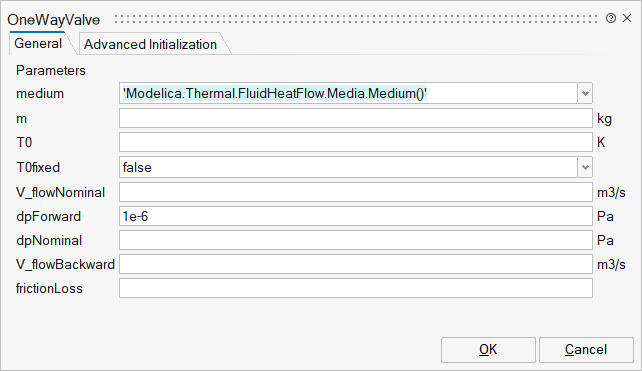Focus the V_flowBackward input field
Image resolution: width=642 pixels, height=371 pixels.
coord(356,264)
